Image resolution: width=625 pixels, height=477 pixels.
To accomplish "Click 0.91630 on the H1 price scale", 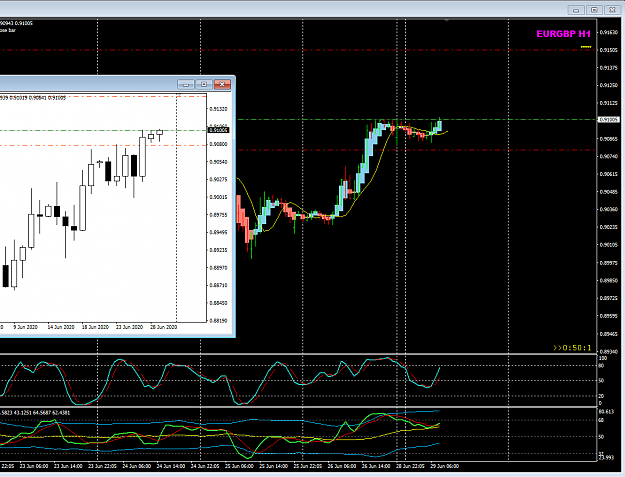I will point(609,32).
